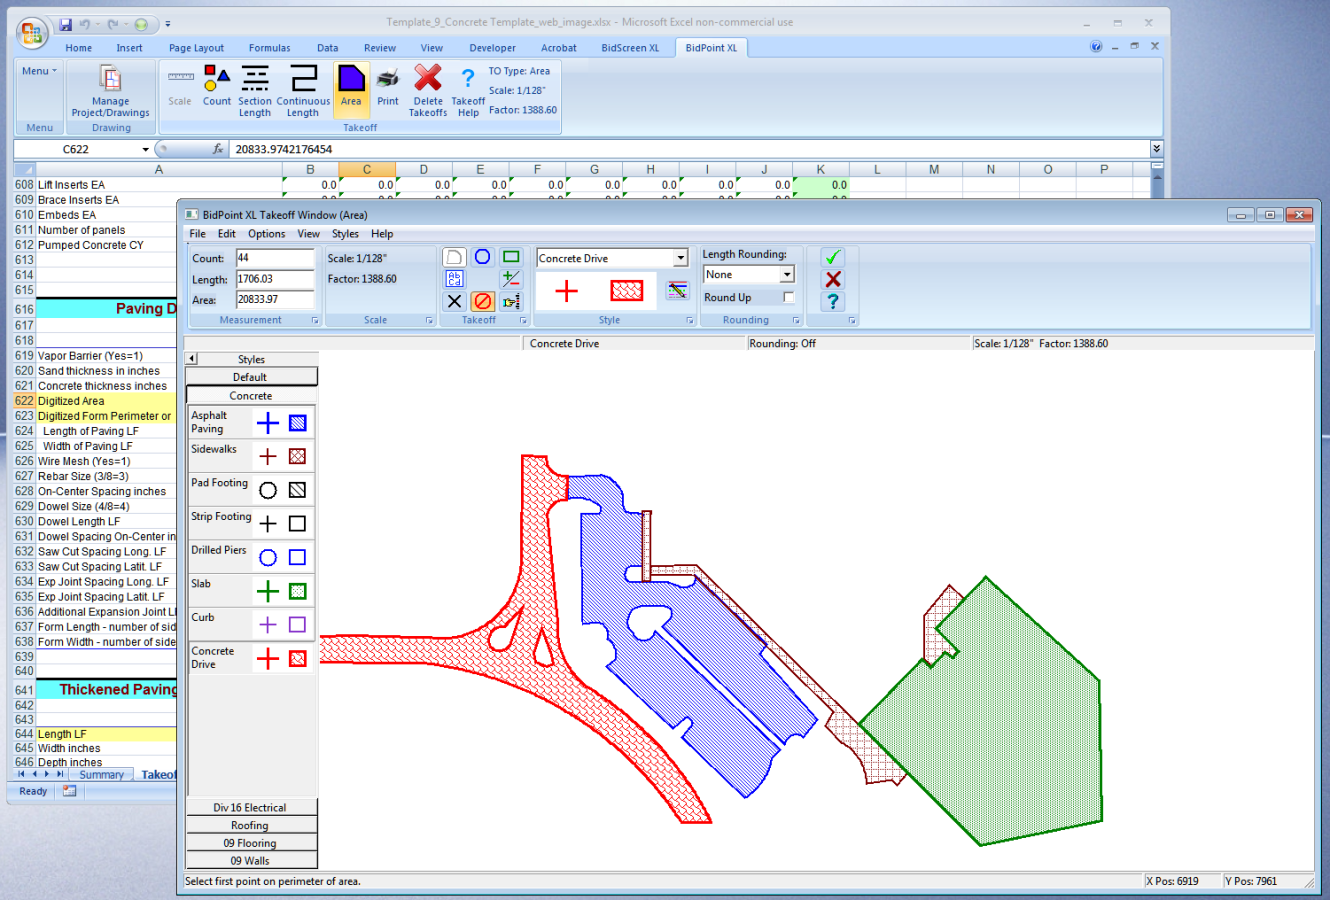
Task: Cancel the takeoff with the red X button
Action: point(833,281)
